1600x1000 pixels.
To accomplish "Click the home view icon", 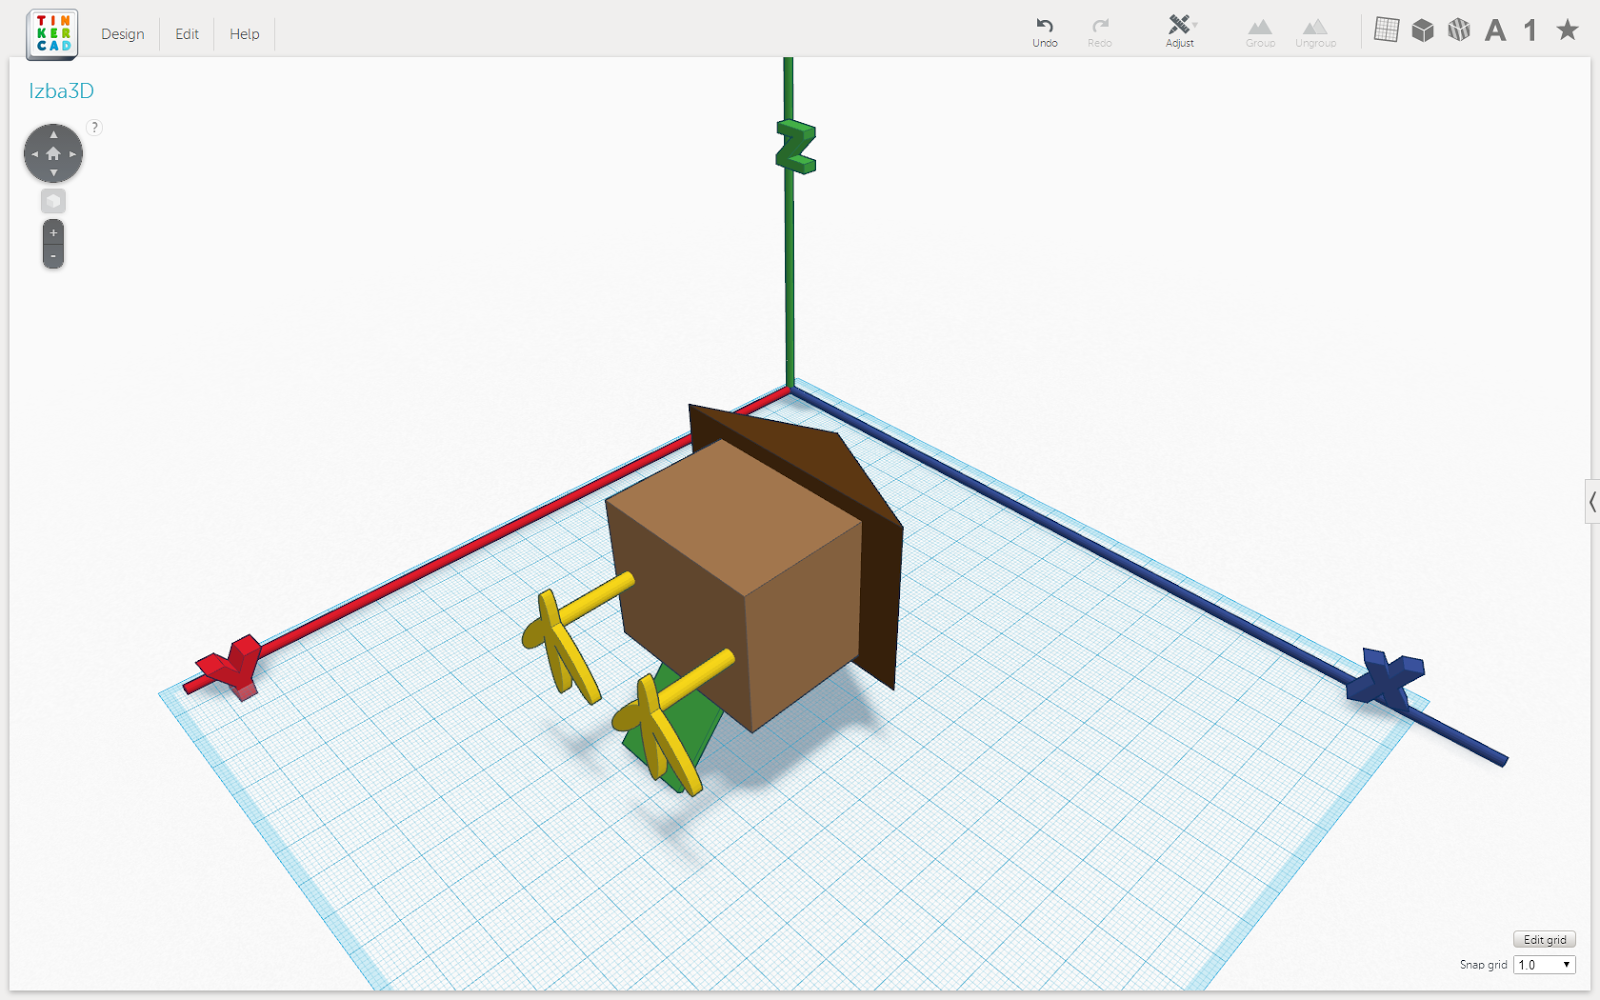I will tap(53, 154).
